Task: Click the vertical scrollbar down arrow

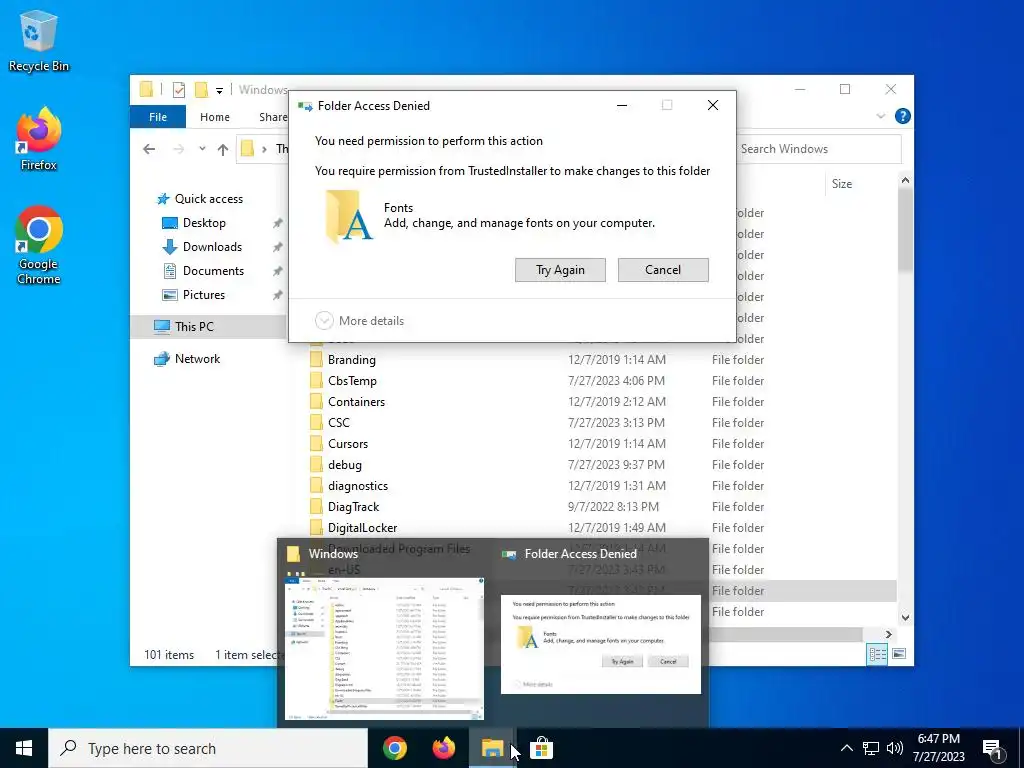Action: [905, 617]
